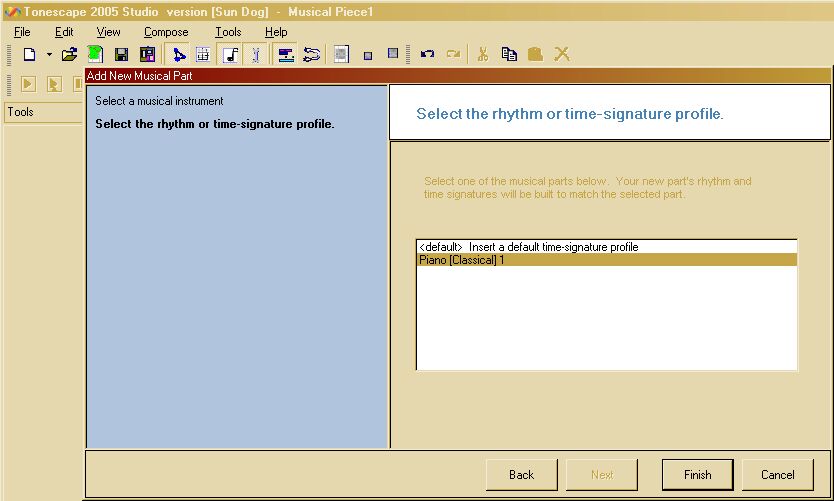Viewport: 834px width, 501px height.
Task: Click the colorful layout icon beside Save
Action: click(x=147, y=54)
